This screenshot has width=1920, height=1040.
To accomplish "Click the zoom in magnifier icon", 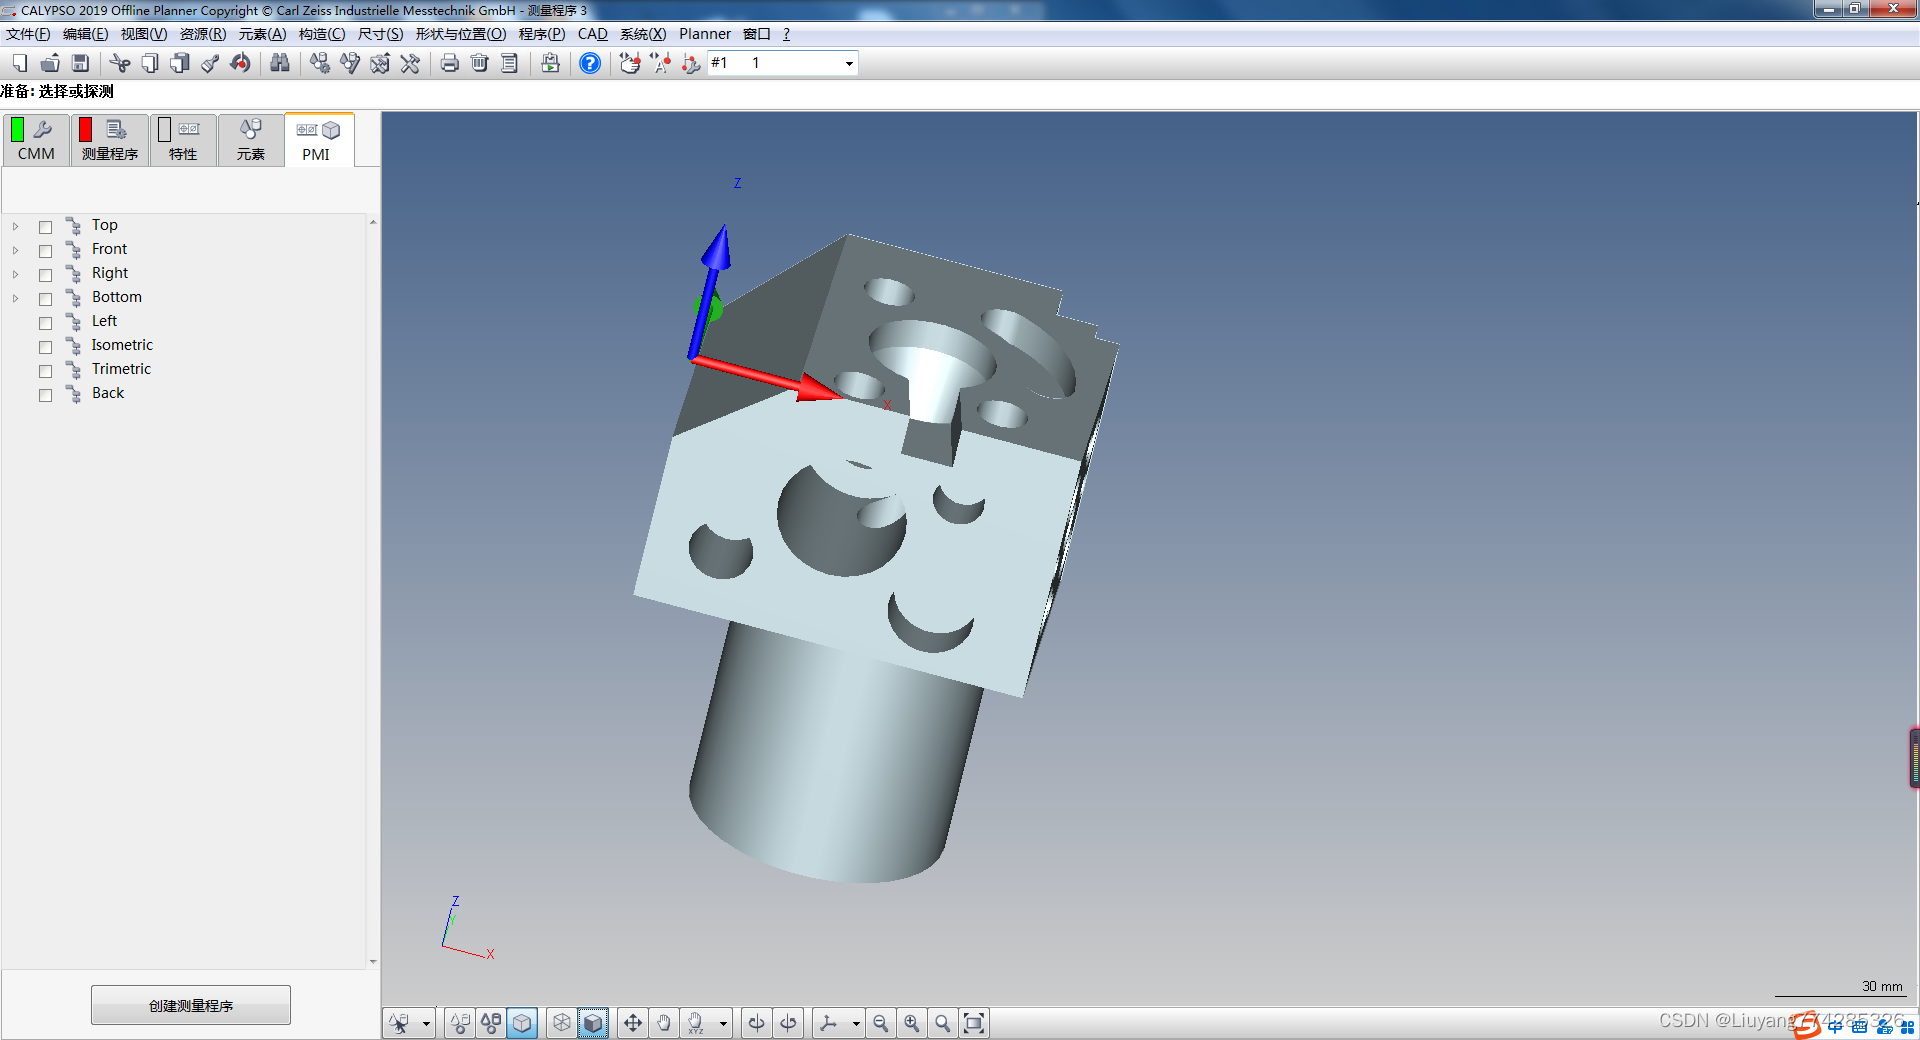I will click(912, 1023).
